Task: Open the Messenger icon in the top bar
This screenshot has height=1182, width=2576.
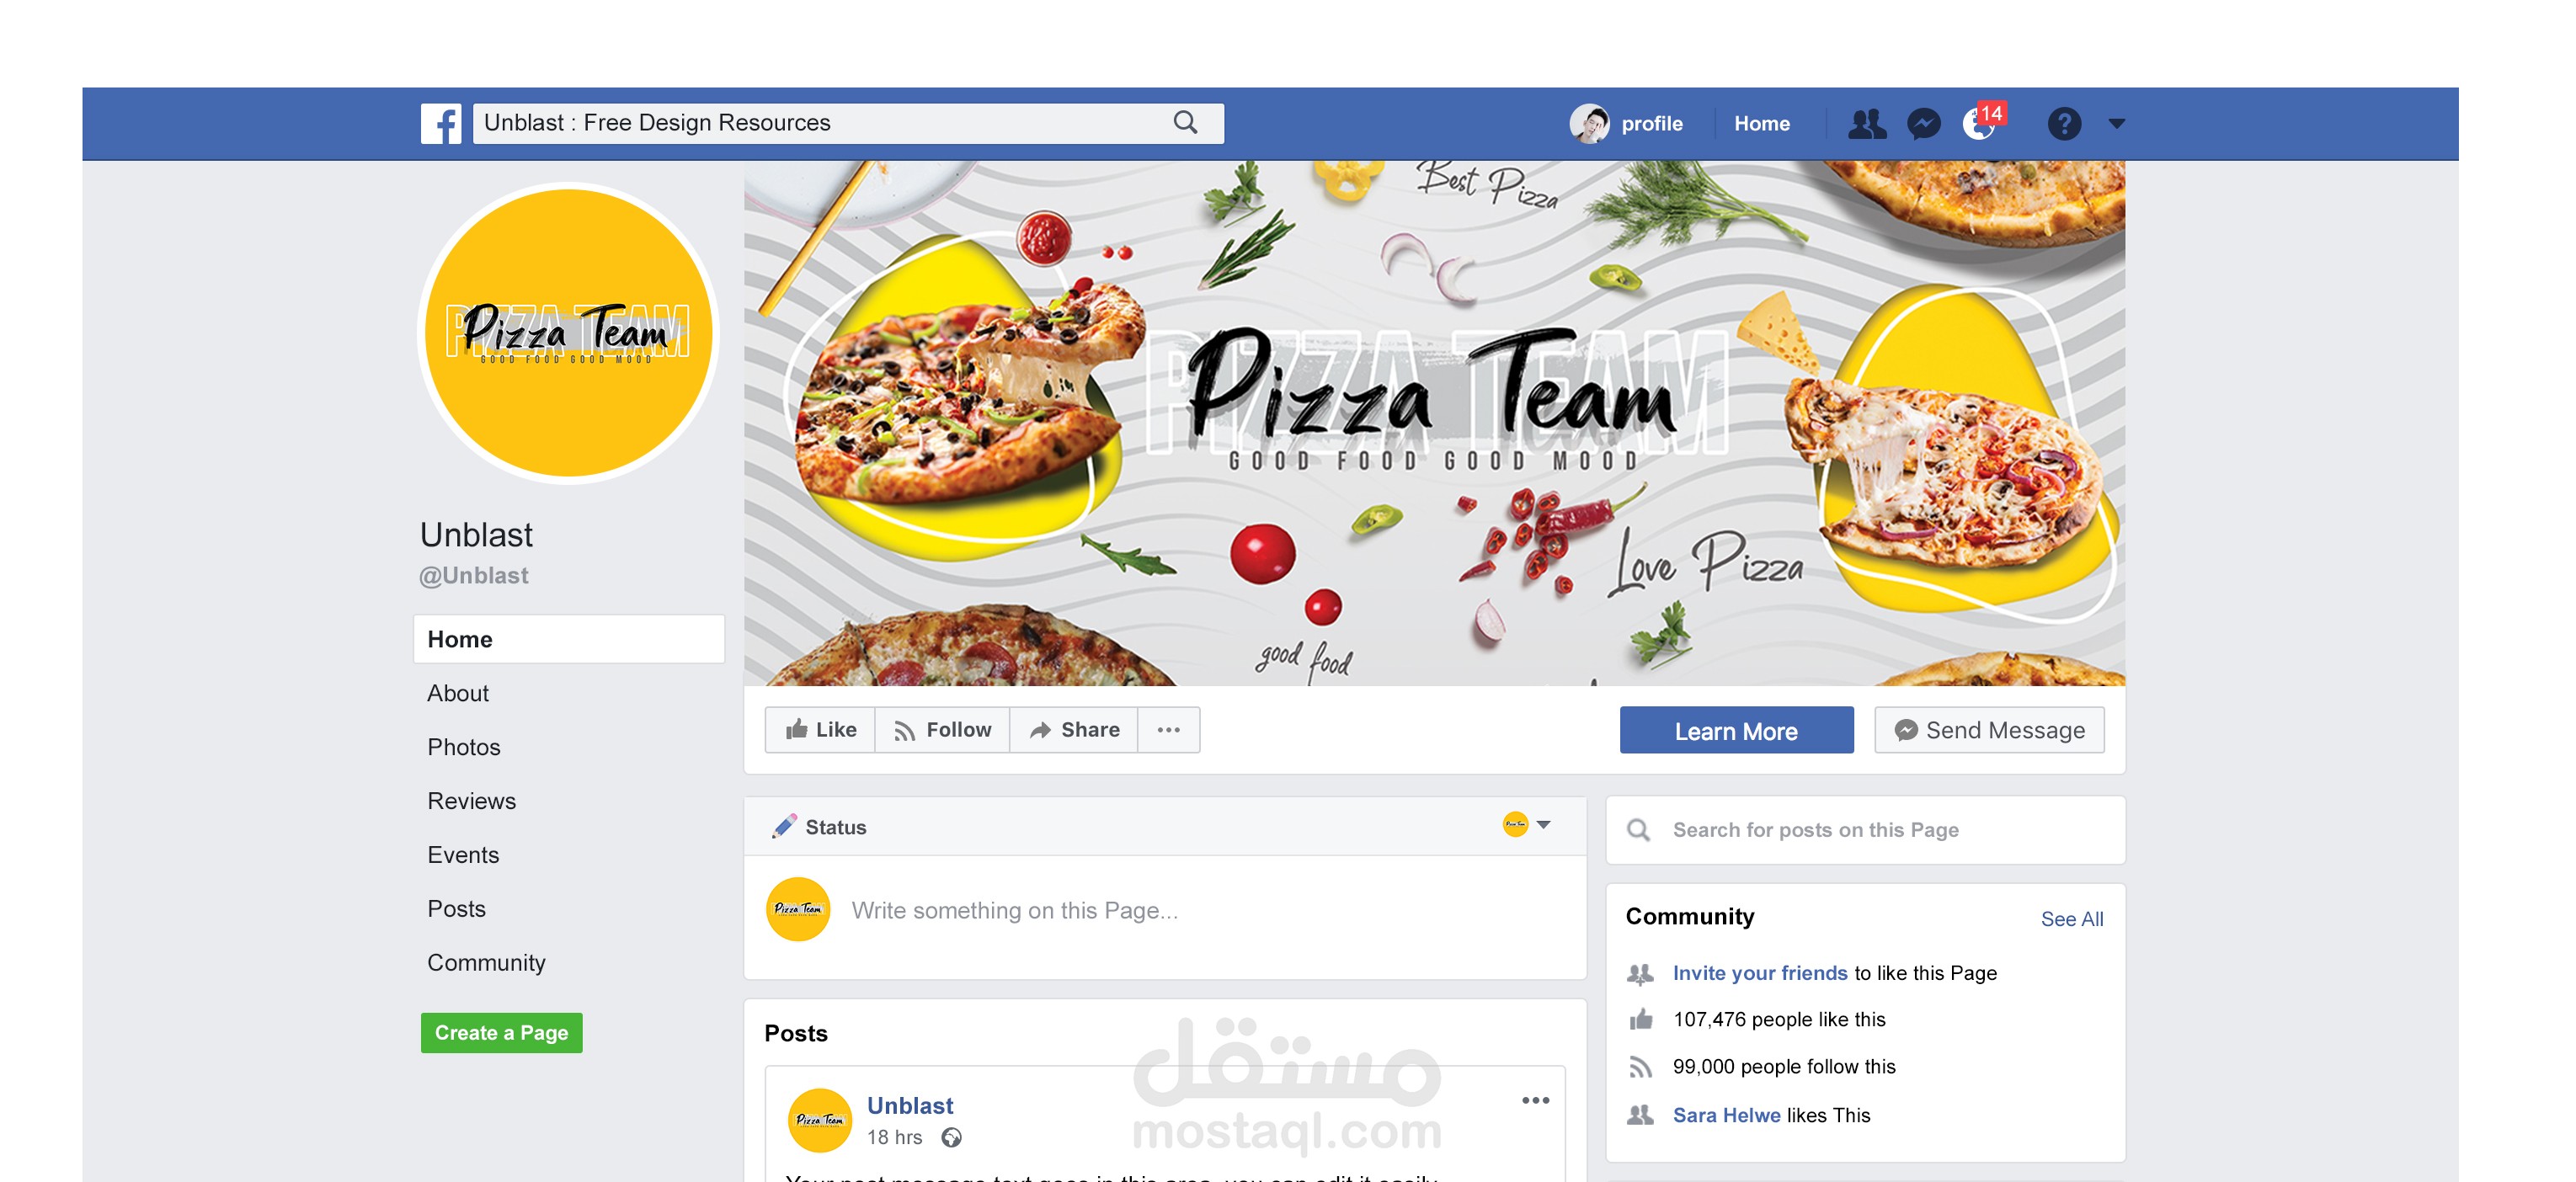Action: 1923,123
